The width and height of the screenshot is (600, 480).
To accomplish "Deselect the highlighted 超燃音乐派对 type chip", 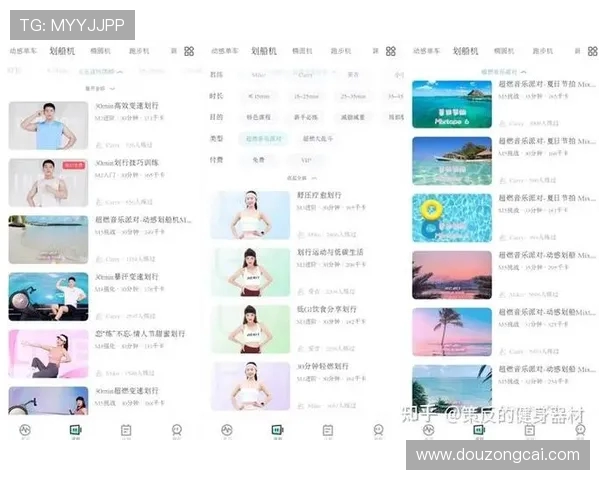I will (x=264, y=139).
